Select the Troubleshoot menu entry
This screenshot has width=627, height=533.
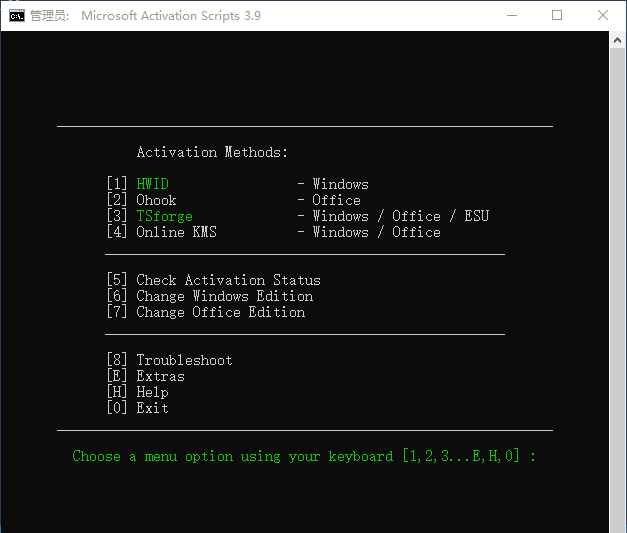(184, 360)
